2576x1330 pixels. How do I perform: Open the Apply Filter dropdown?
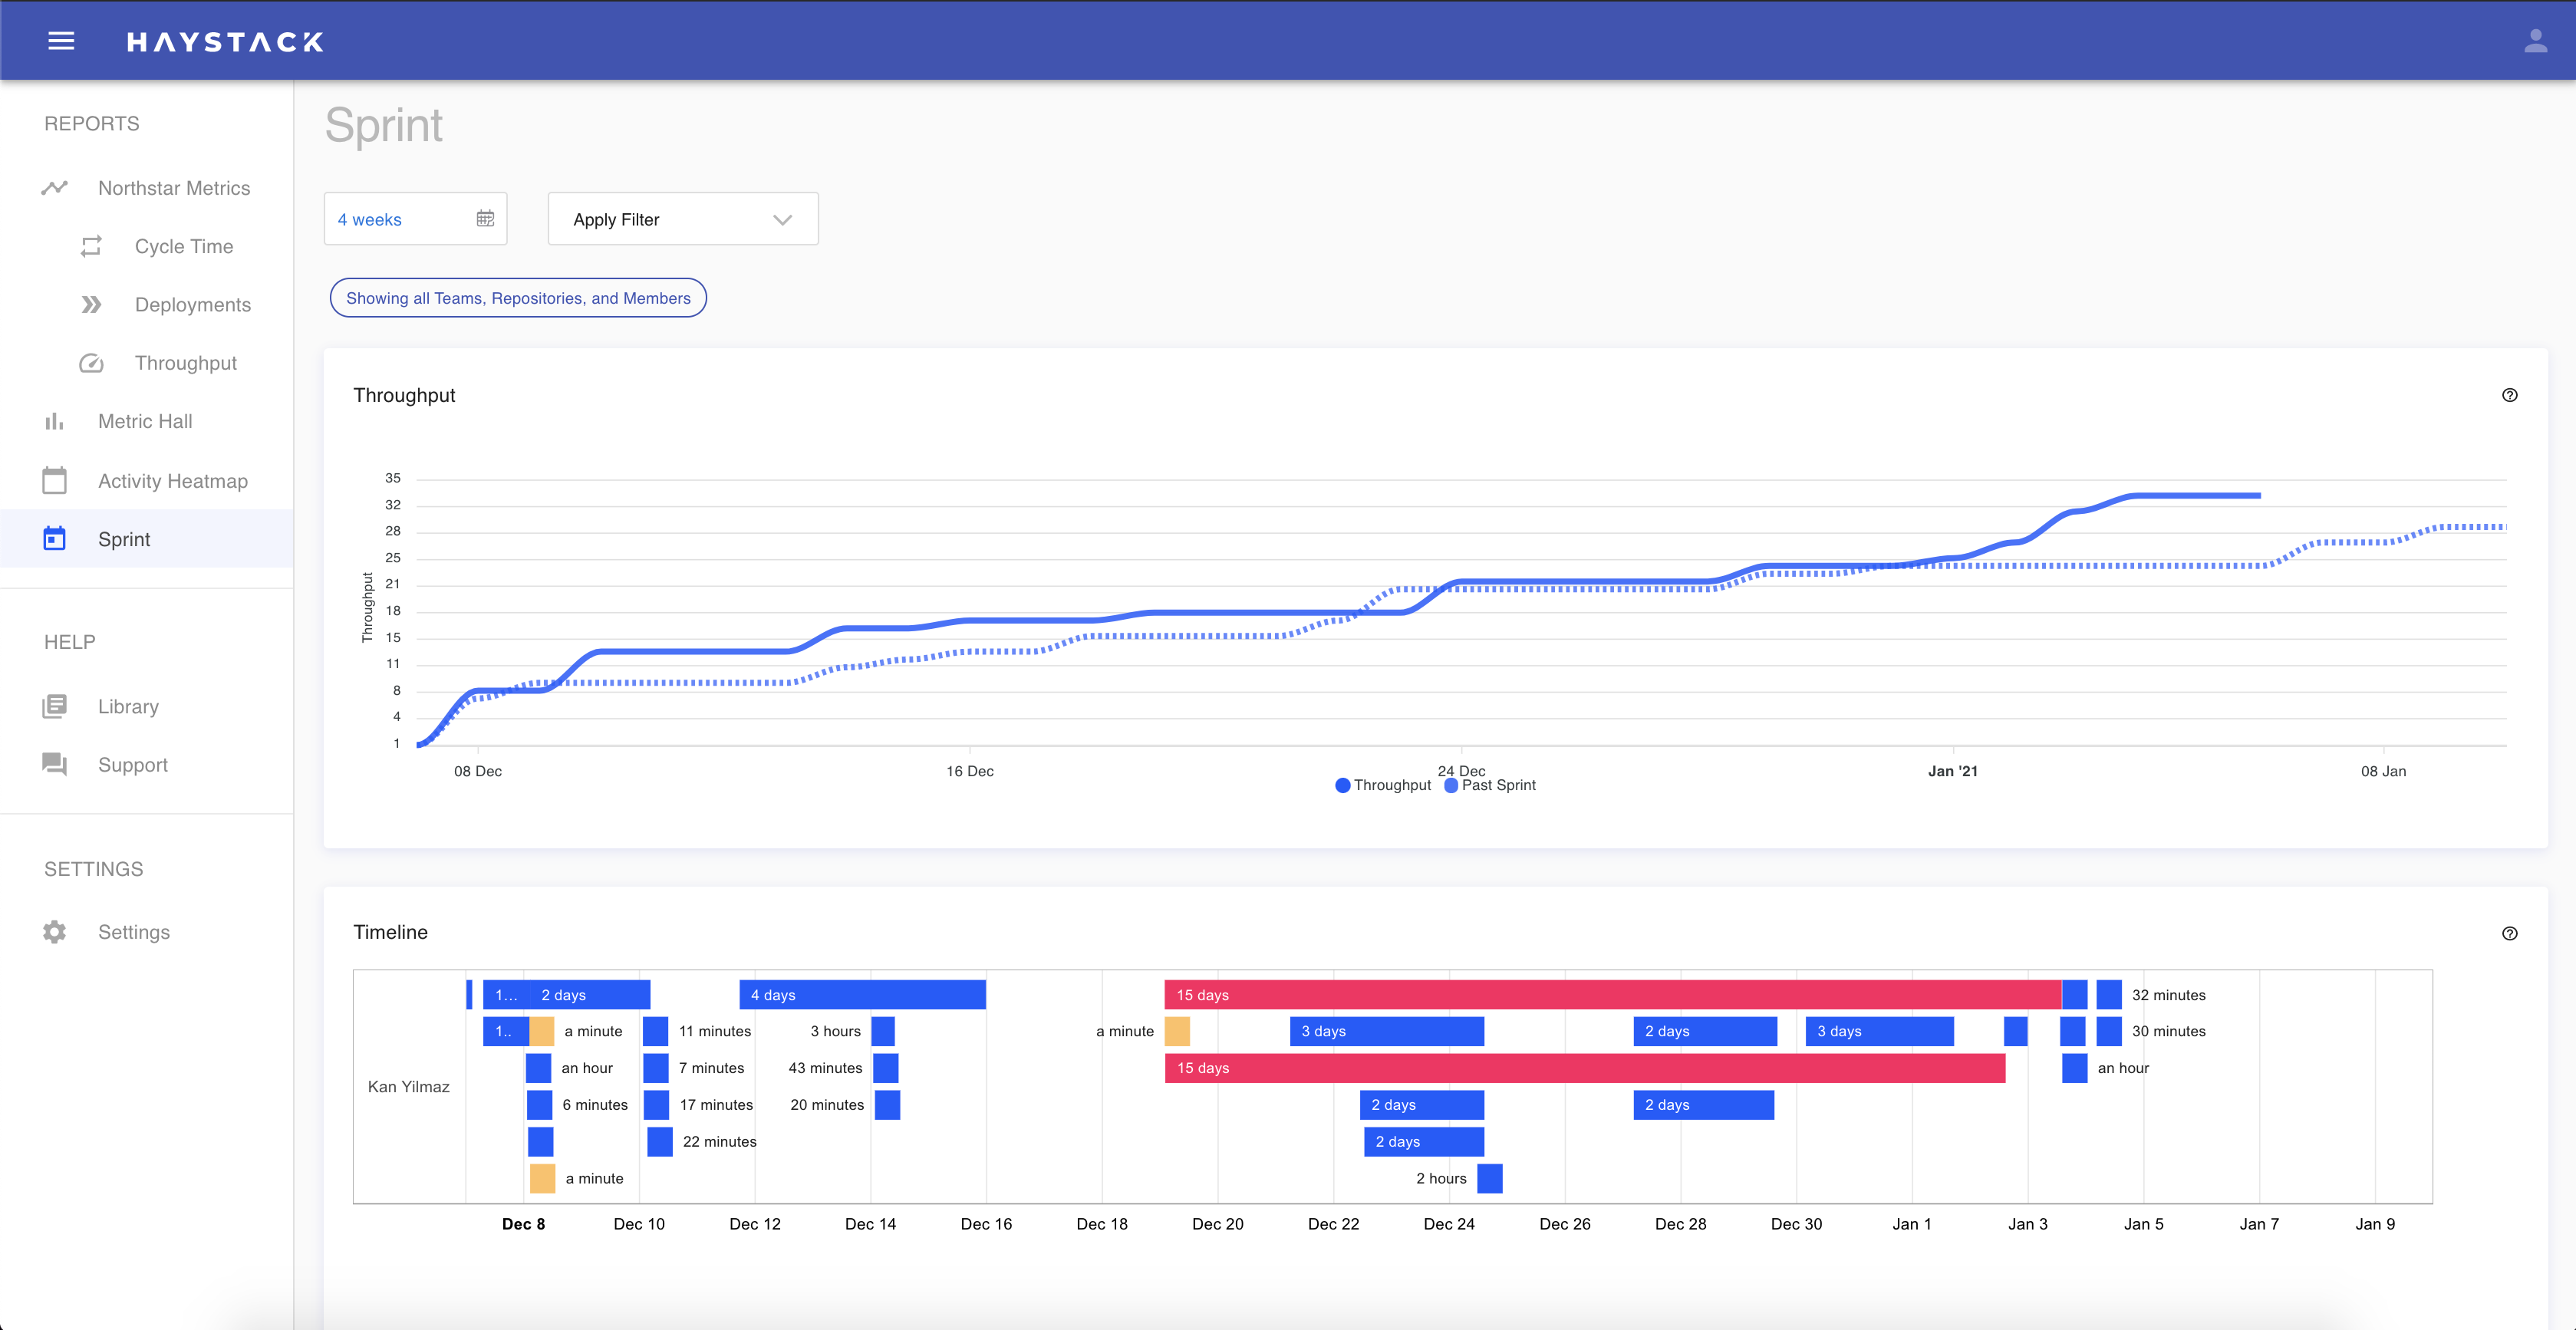click(682, 219)
